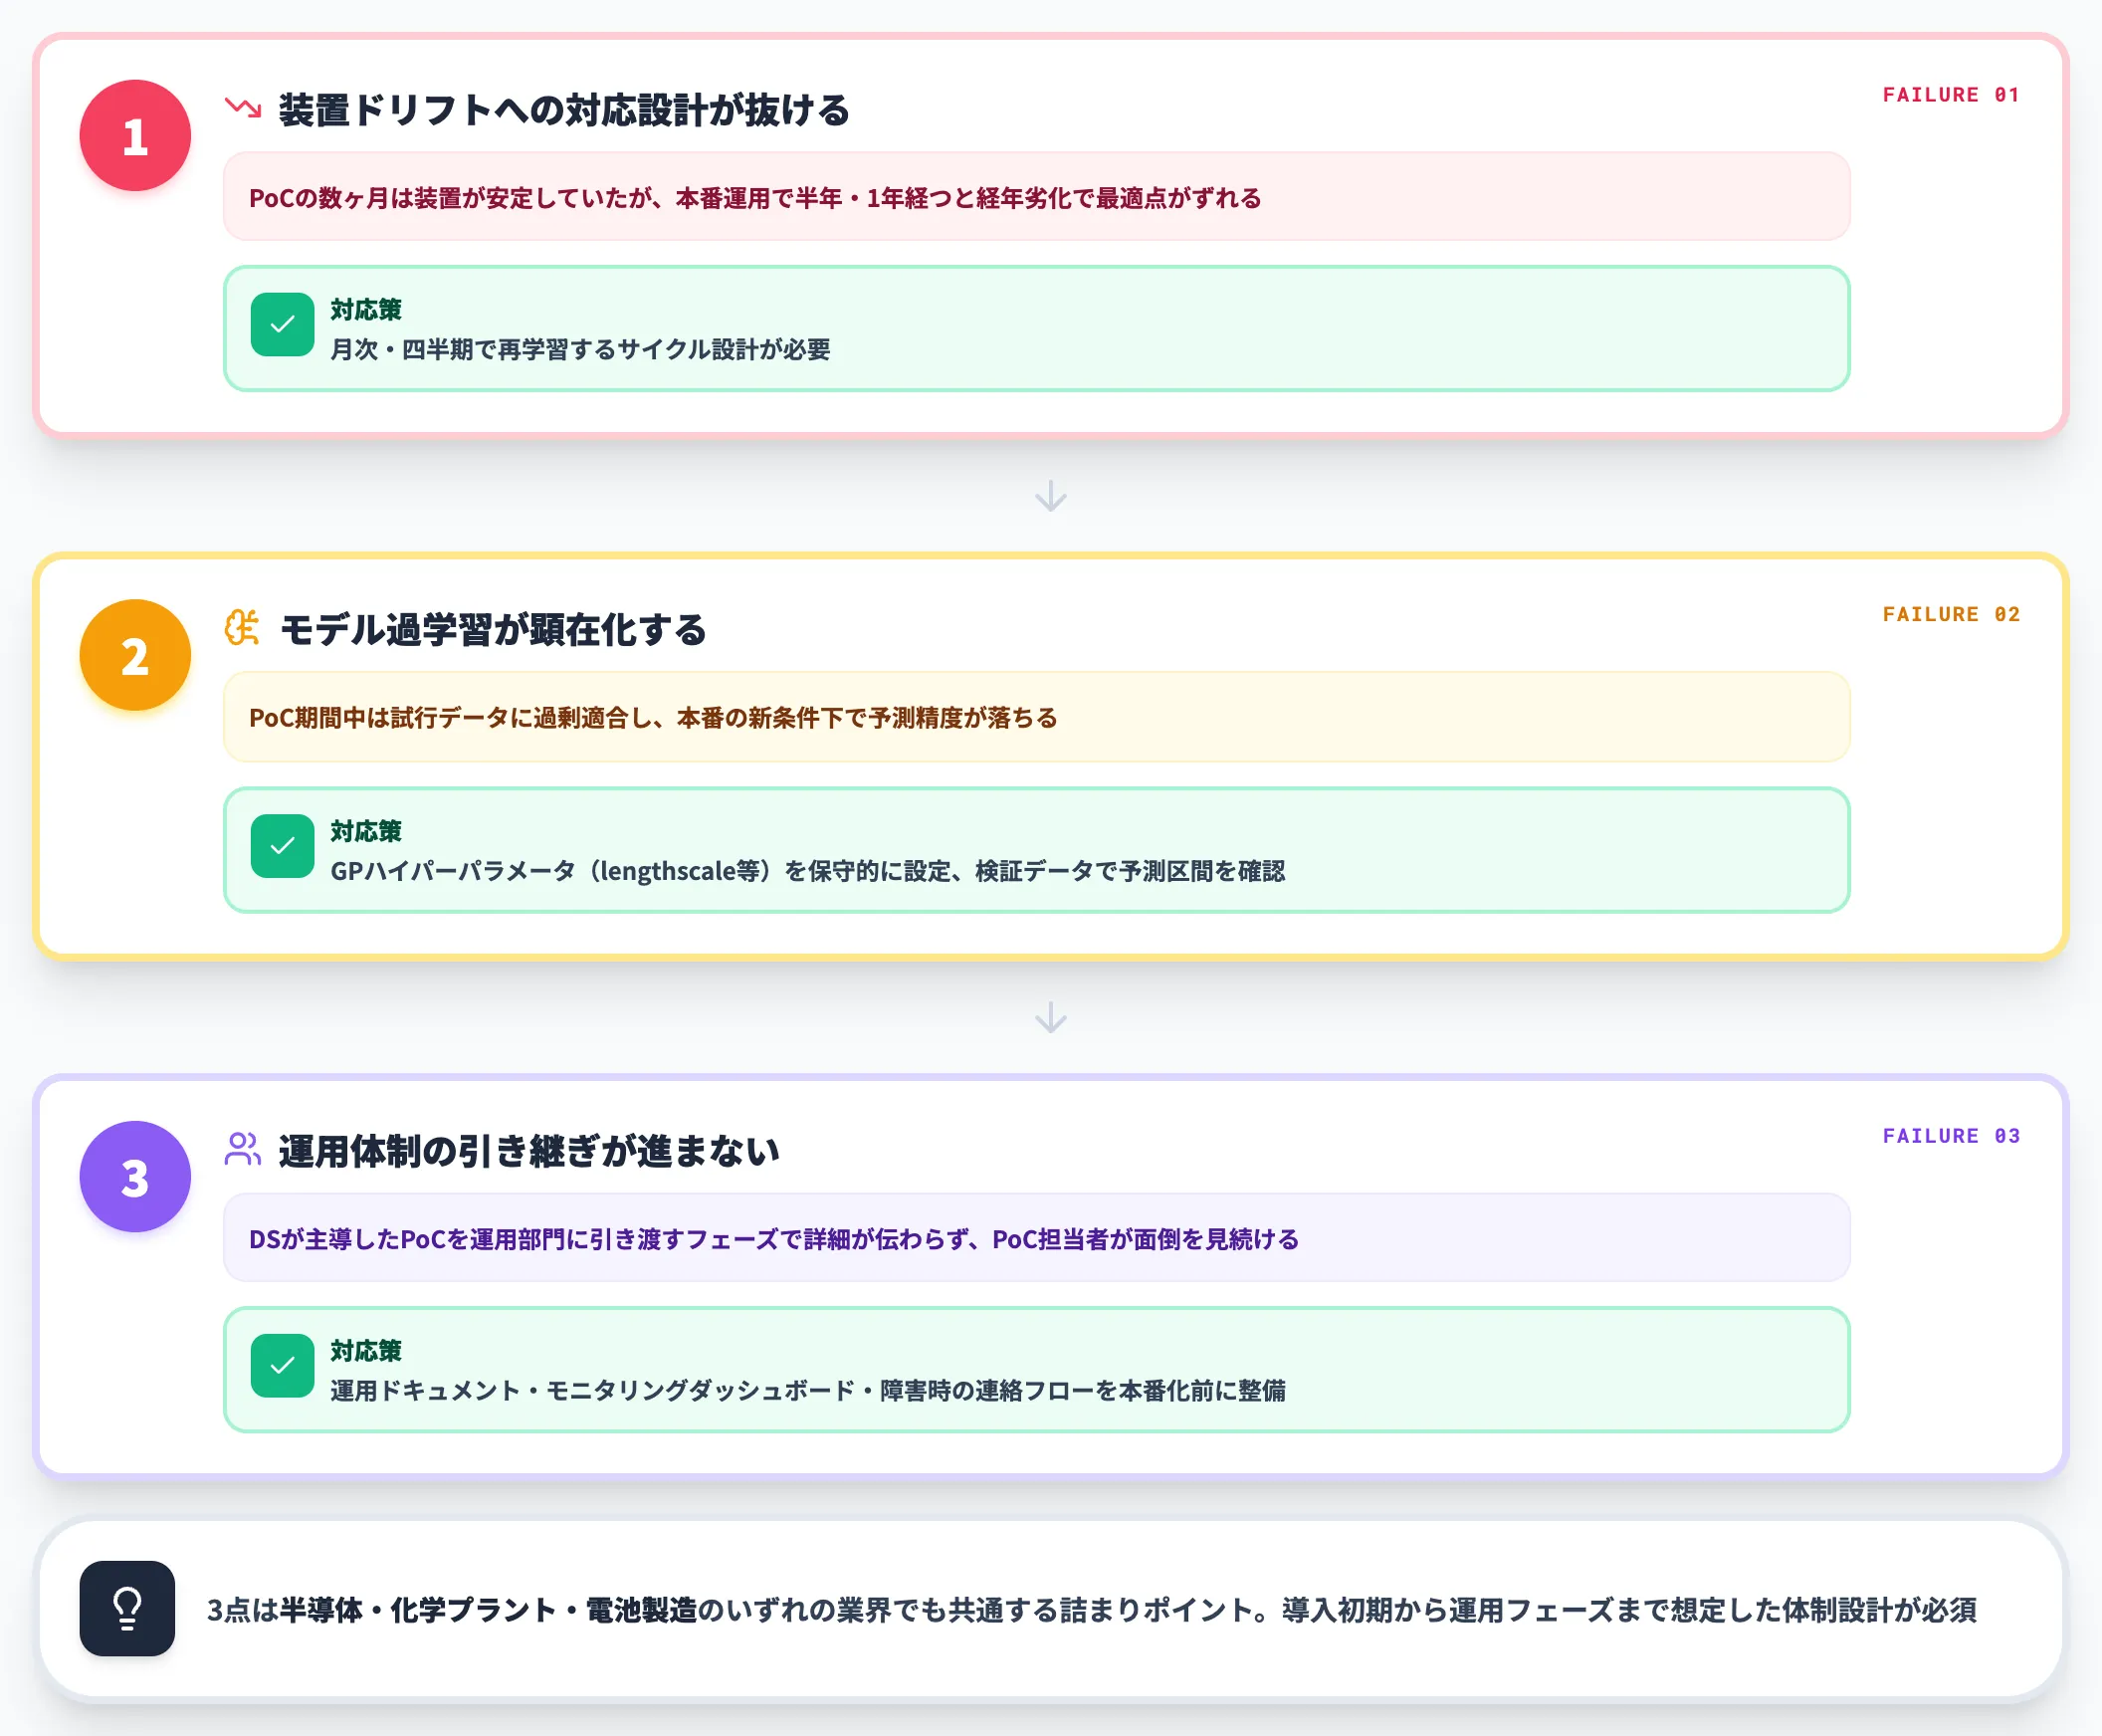Screen dimensions: 2102x1736
Task: Click the text 運用ドキュメント・モニタリングダッシュボード
Action: [x=593, y=1391]
